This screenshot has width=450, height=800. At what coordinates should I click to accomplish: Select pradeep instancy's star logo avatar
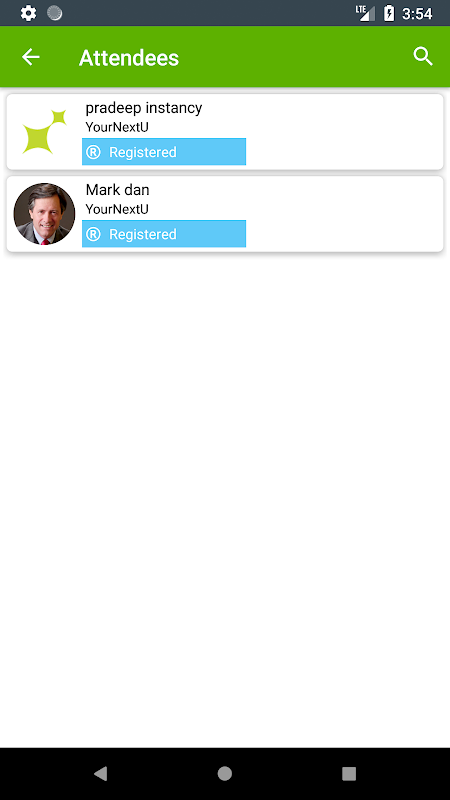44,132
